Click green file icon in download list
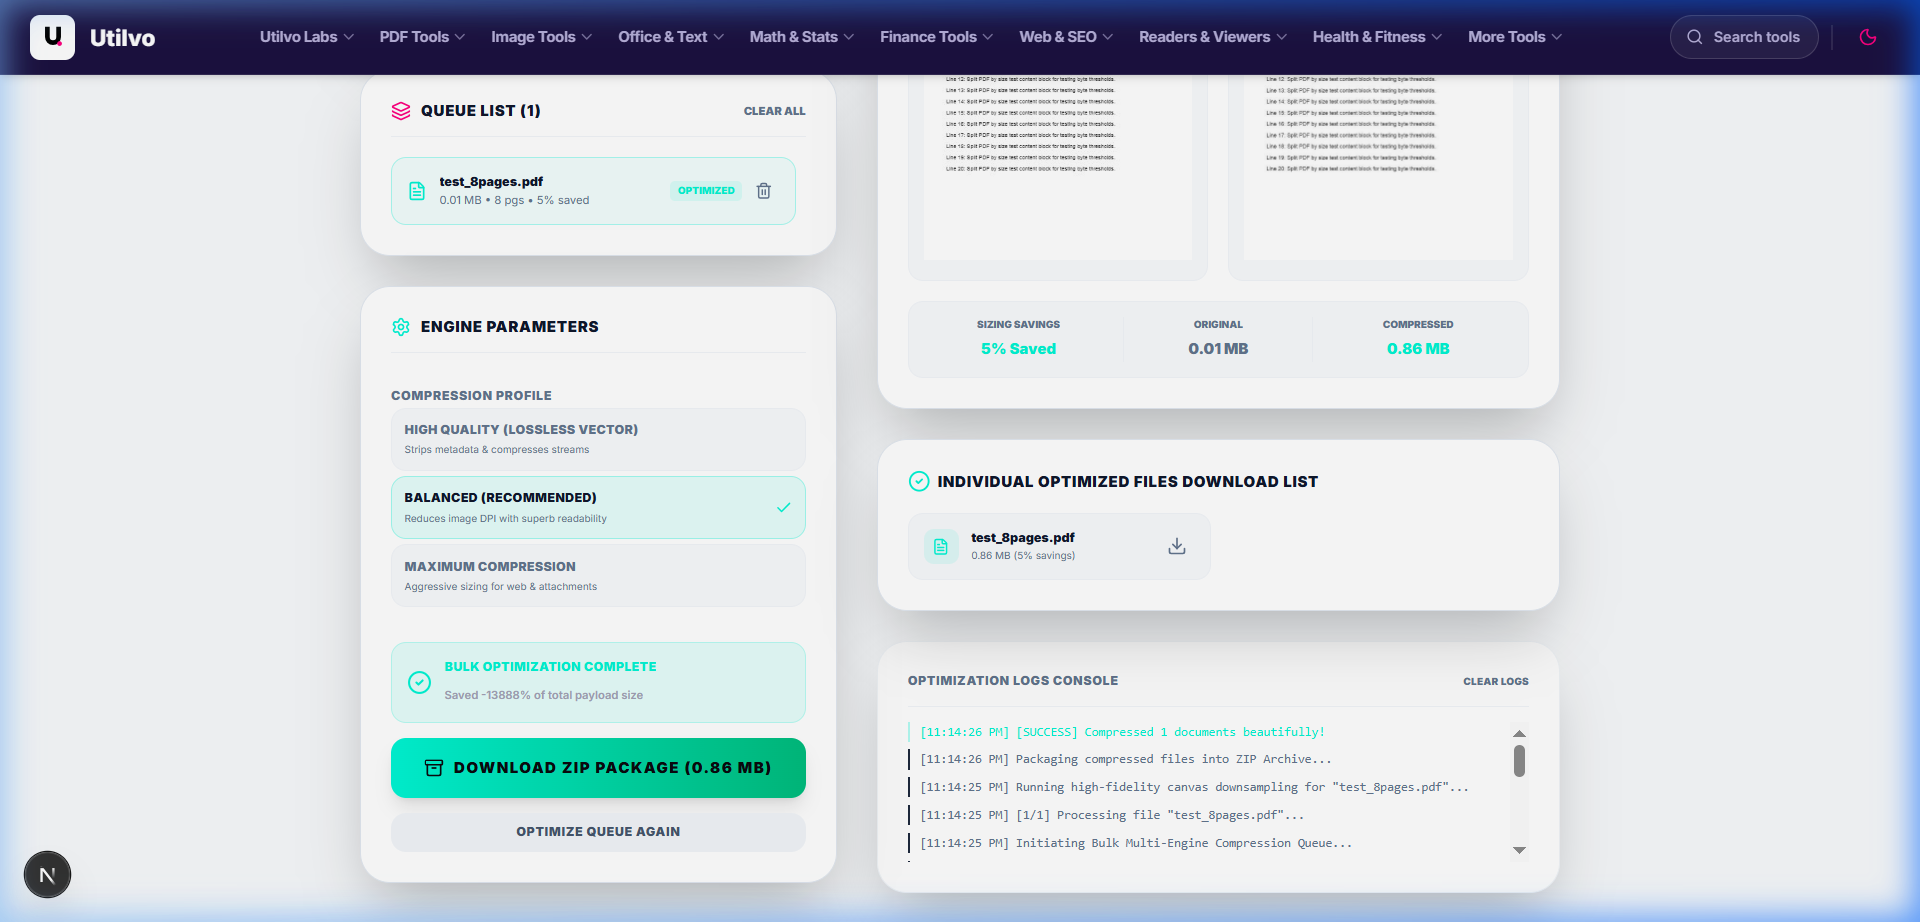This screenshot has height=922, width=1920. click(x=941, y=546)
